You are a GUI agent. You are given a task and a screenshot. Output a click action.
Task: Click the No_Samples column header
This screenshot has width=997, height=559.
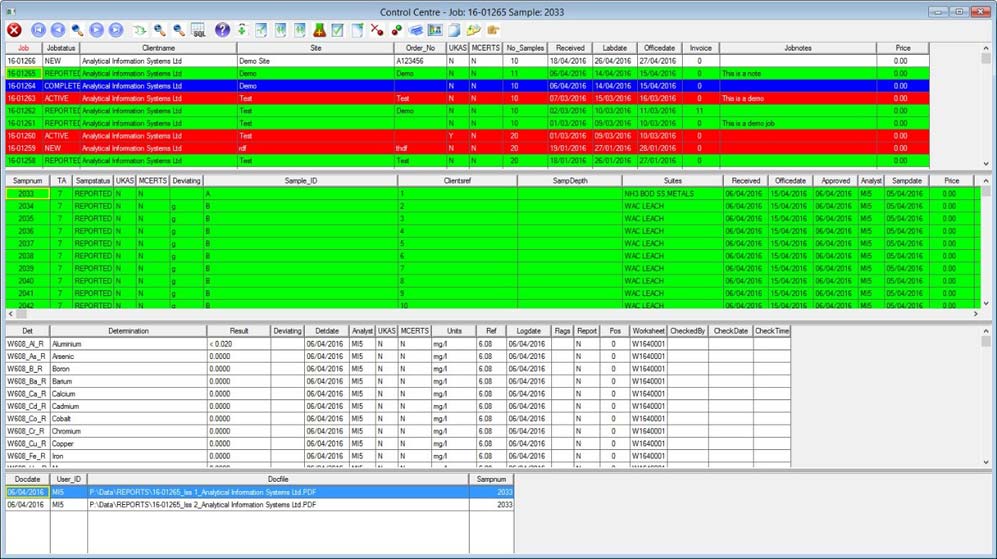click(525, 48)
